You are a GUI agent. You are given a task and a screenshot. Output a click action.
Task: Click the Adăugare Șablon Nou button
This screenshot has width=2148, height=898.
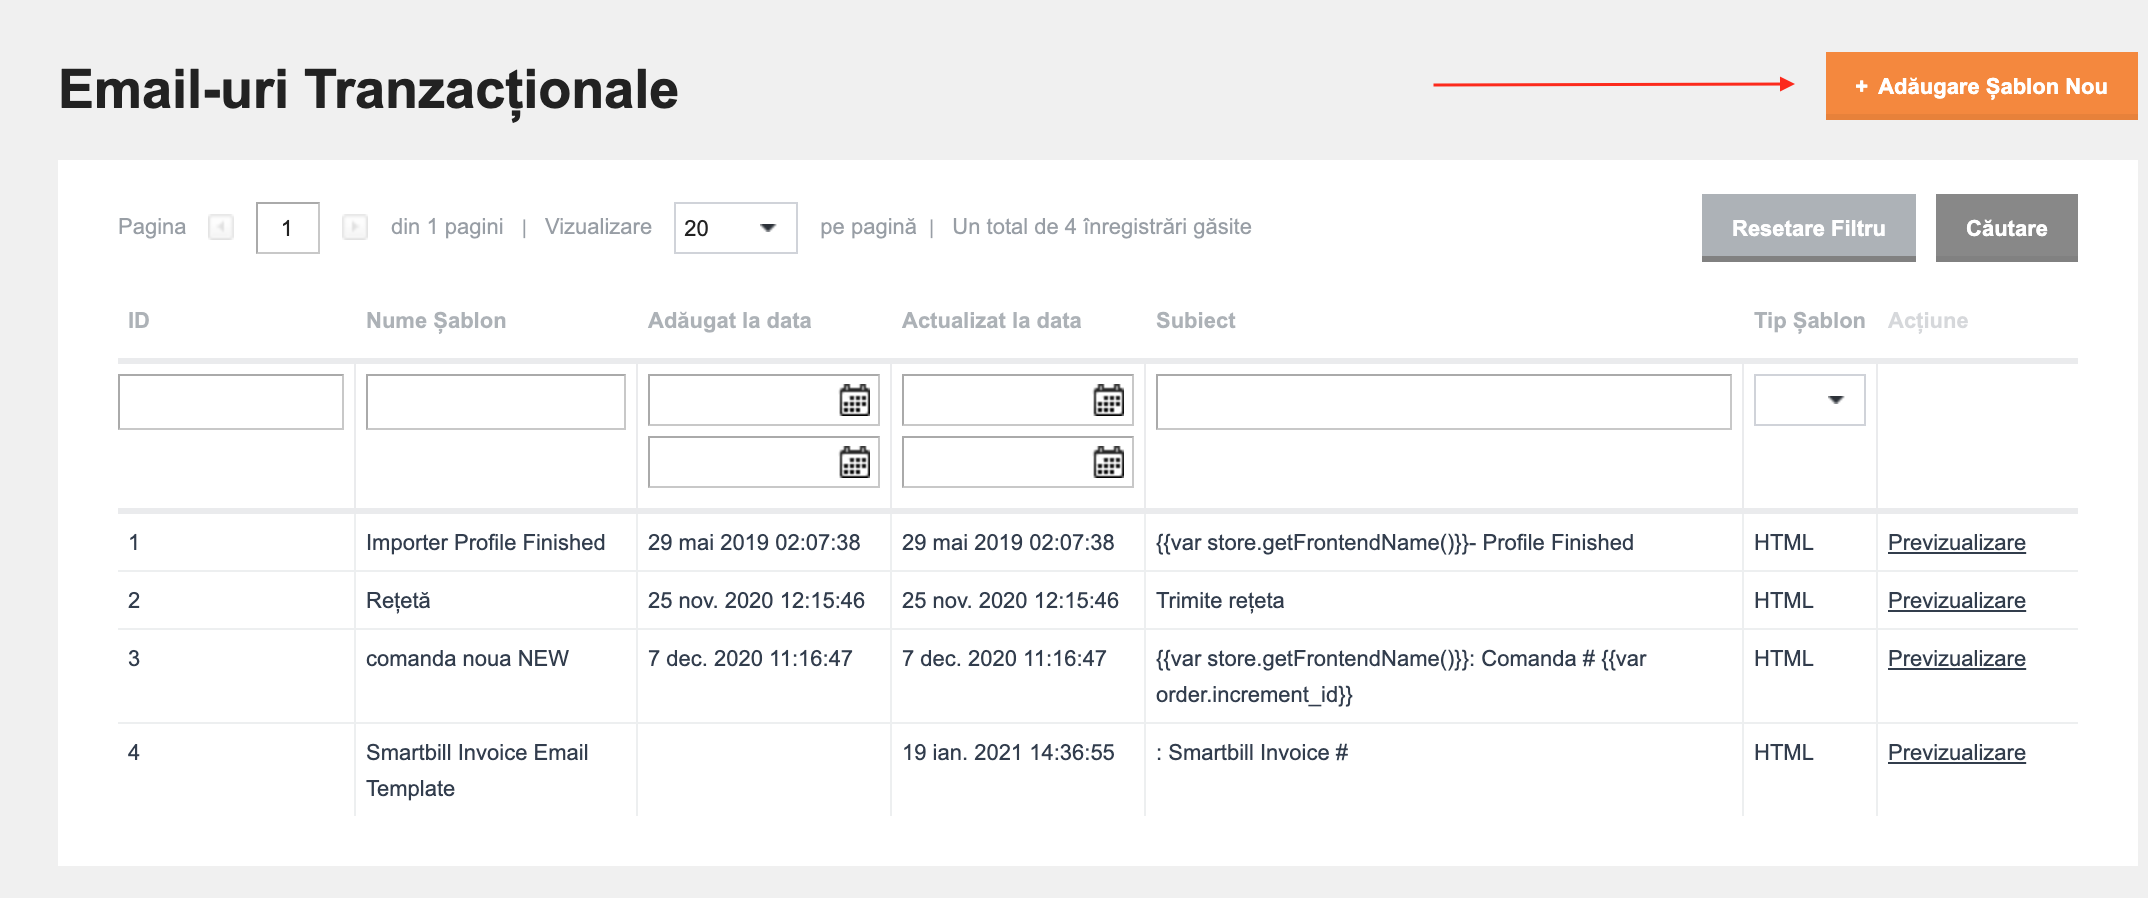point(1981,86)
